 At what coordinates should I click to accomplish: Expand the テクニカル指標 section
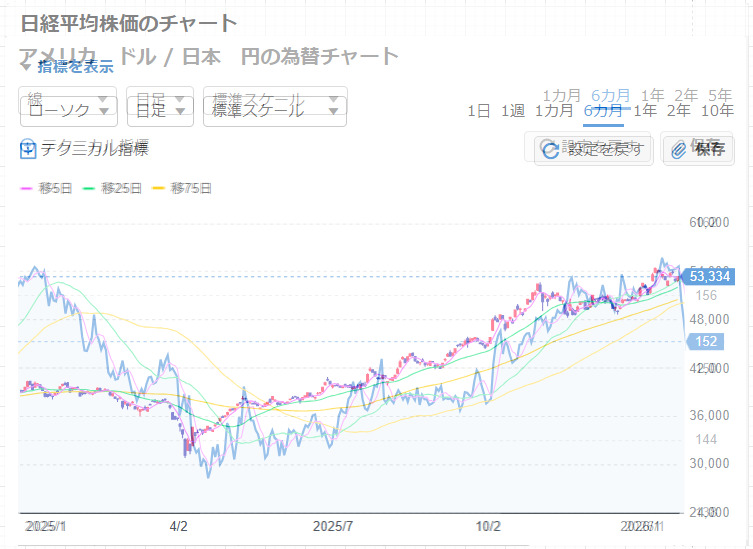pos(94,150)
